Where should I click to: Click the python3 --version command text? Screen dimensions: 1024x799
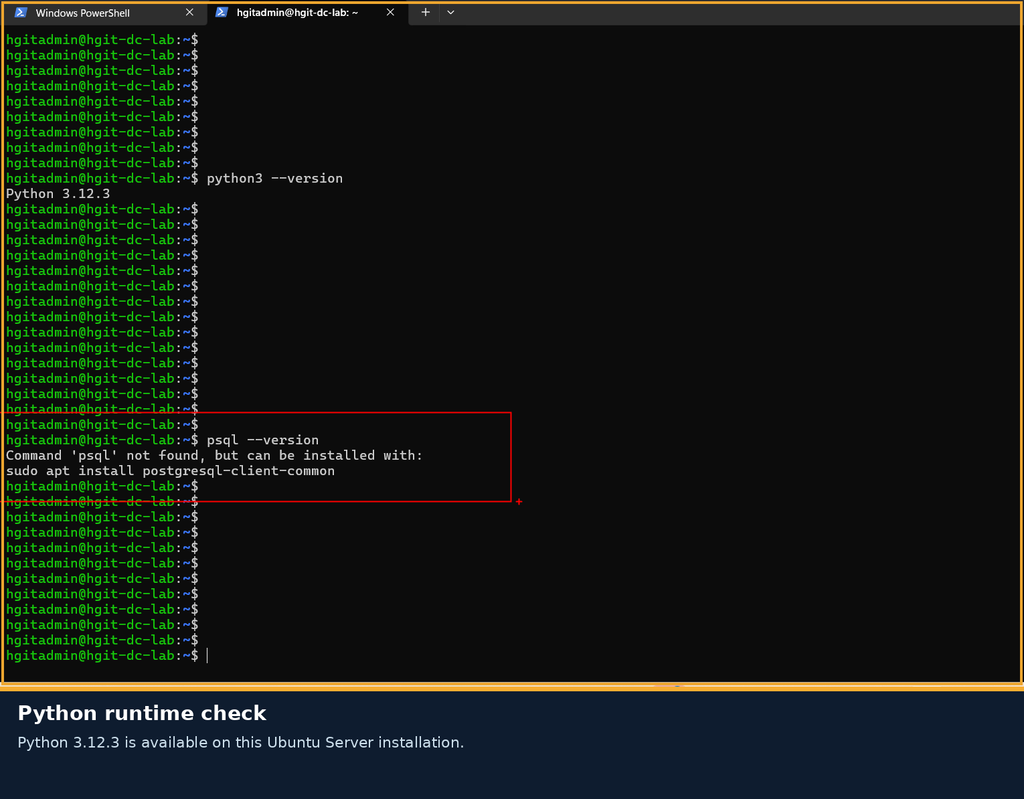pyautogui.click(x=274, y=178)
